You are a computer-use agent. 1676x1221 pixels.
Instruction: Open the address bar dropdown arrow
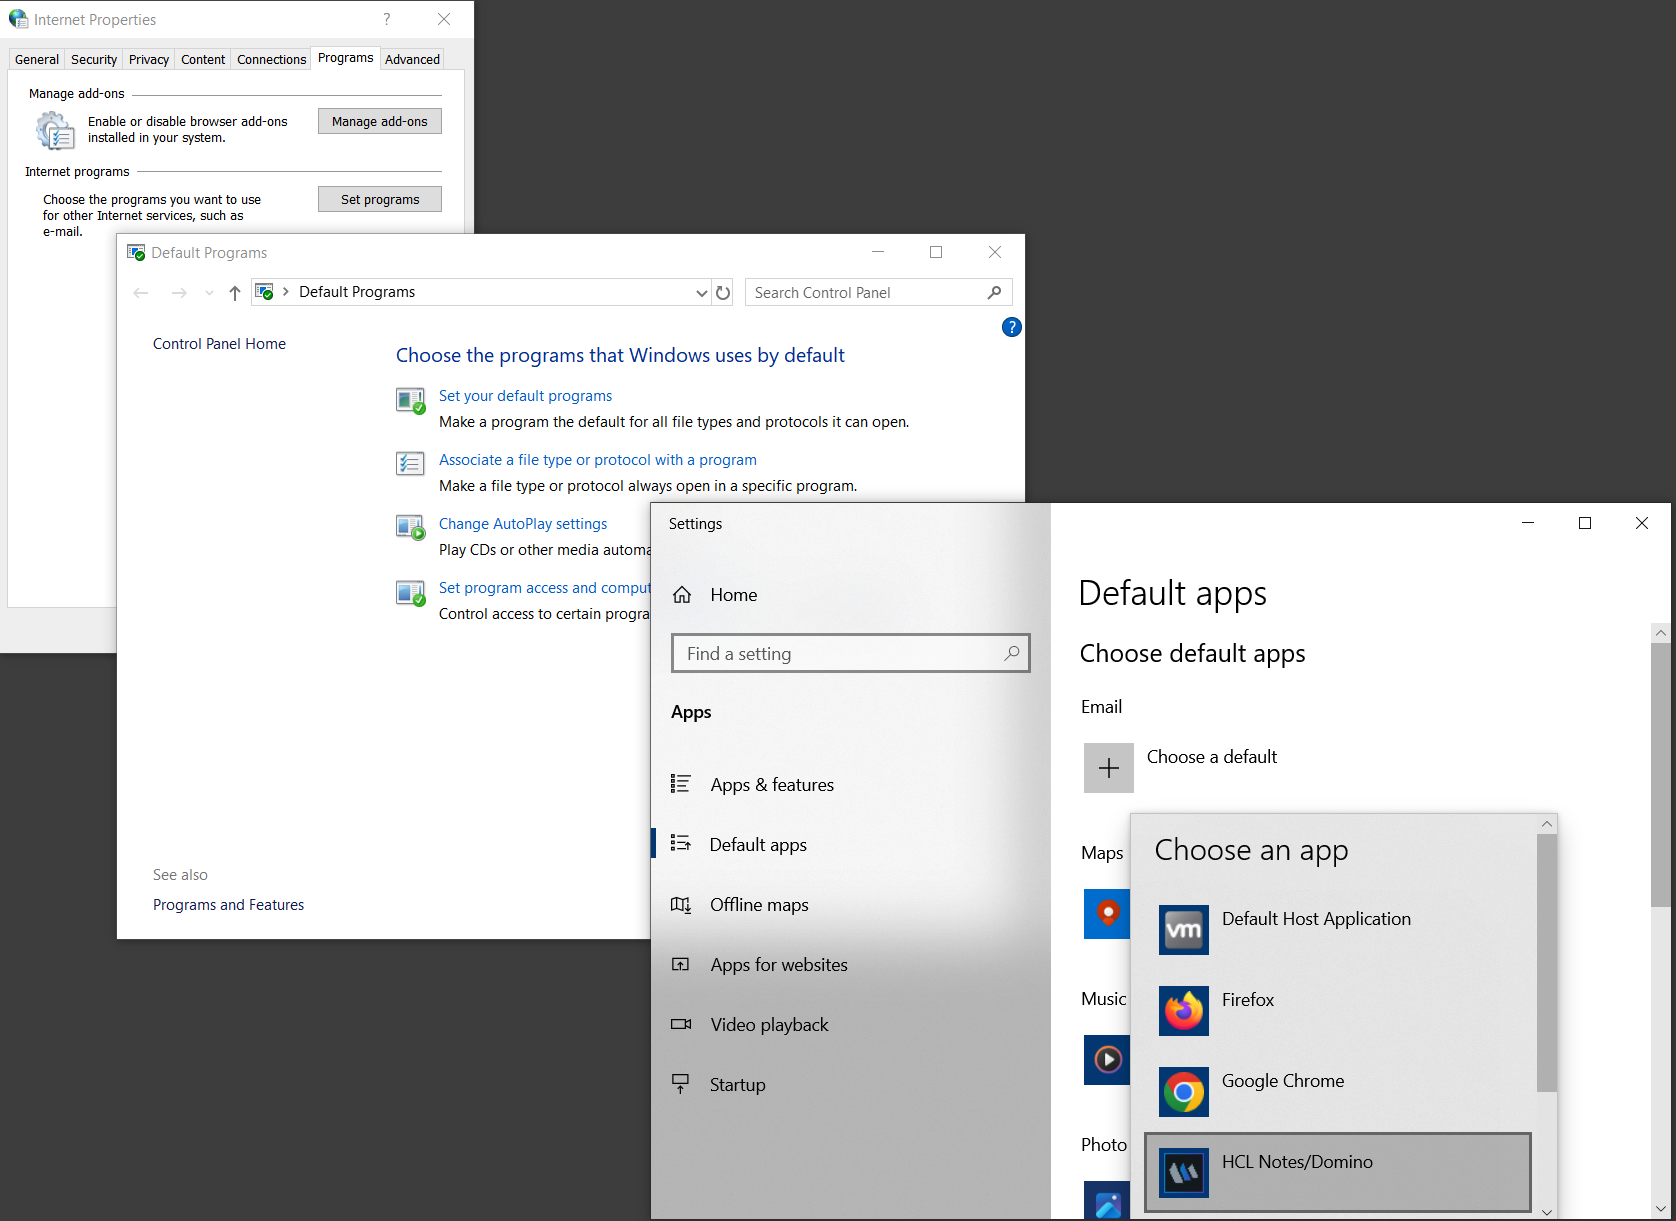click(x=701, y=292)
